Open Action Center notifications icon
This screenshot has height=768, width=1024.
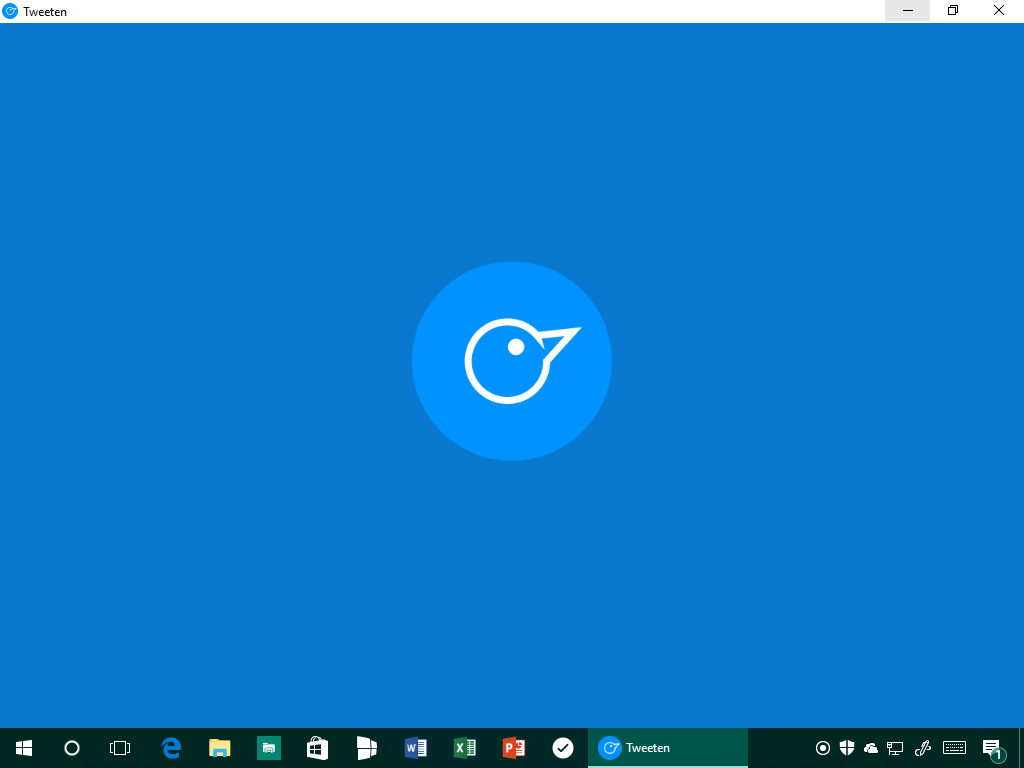coord(993,749)
